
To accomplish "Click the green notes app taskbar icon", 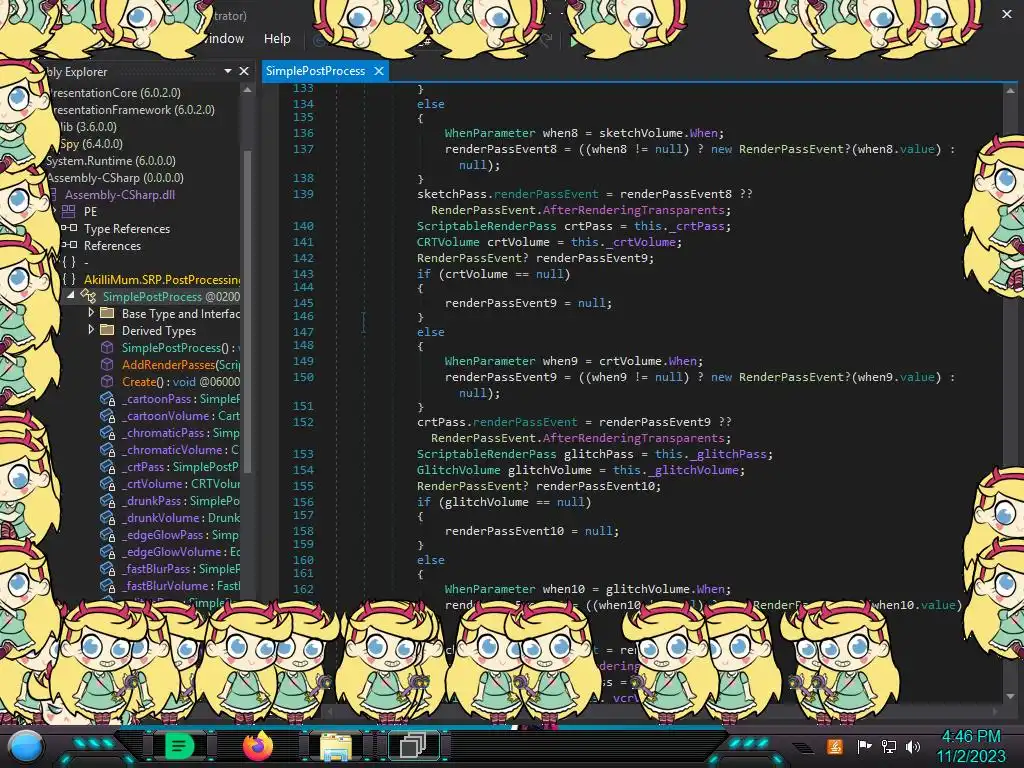I will click(179, 745).
